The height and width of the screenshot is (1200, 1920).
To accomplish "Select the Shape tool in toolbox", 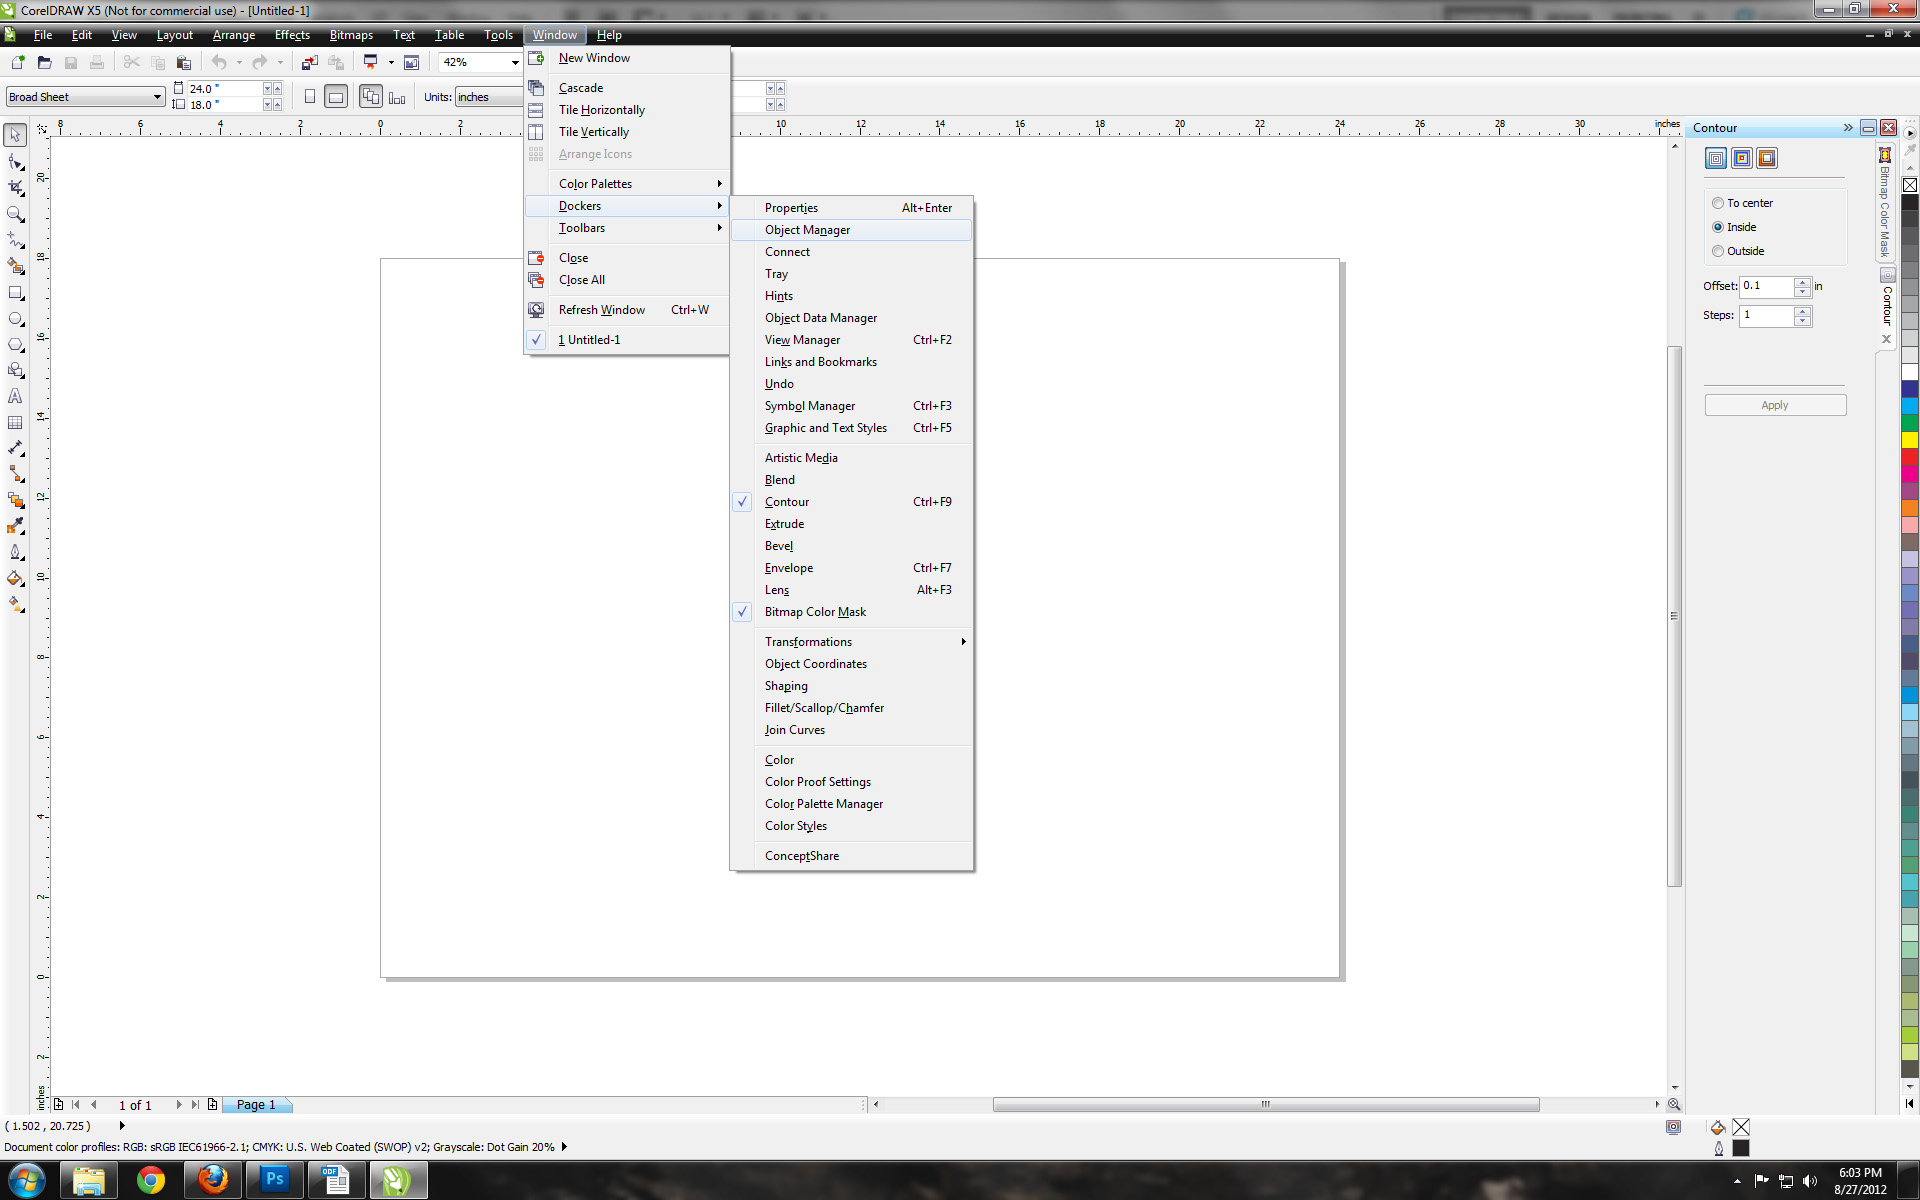I will [15, 162].
